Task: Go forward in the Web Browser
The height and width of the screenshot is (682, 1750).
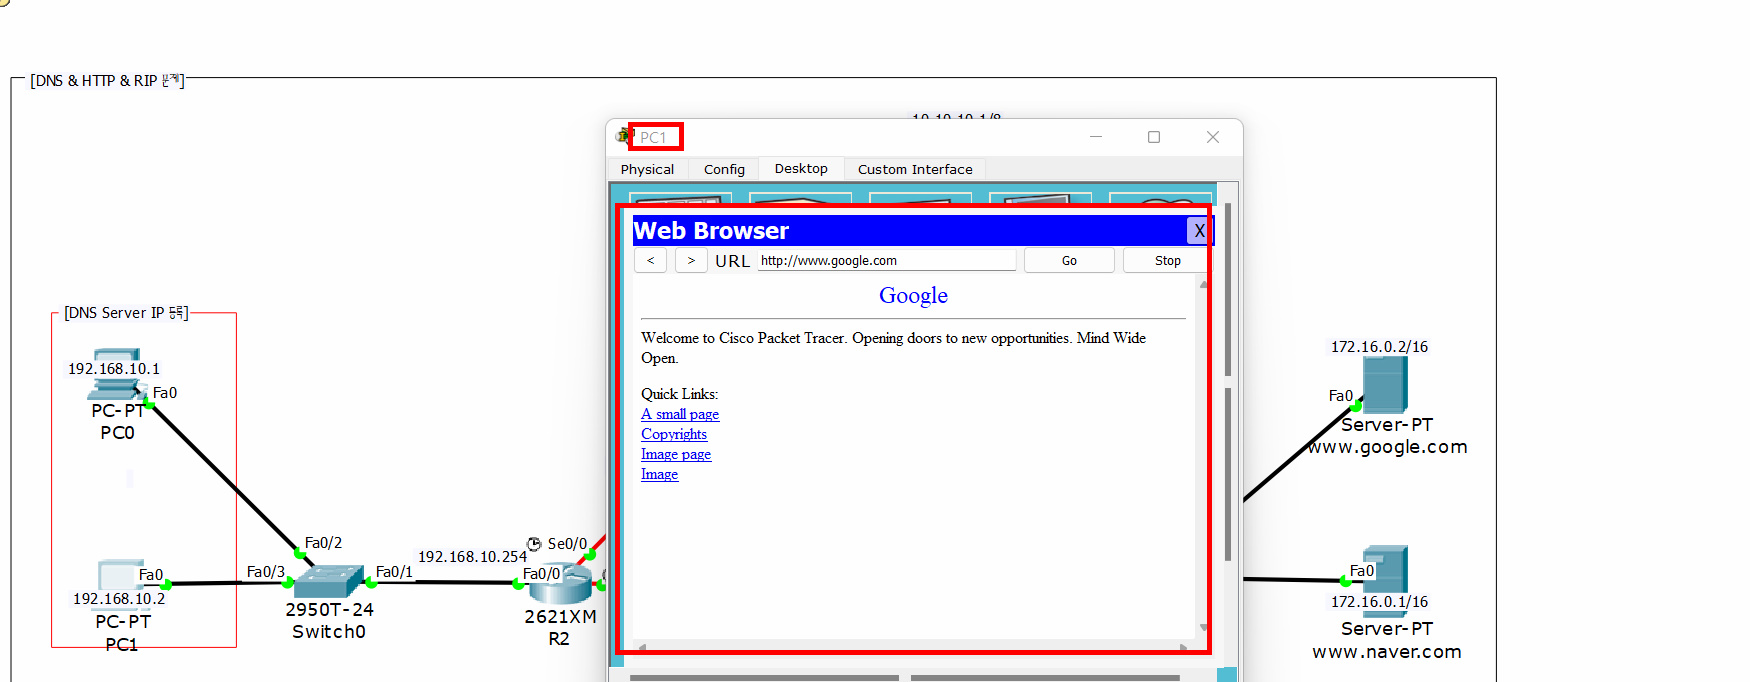Action: [x=691, y=260]
